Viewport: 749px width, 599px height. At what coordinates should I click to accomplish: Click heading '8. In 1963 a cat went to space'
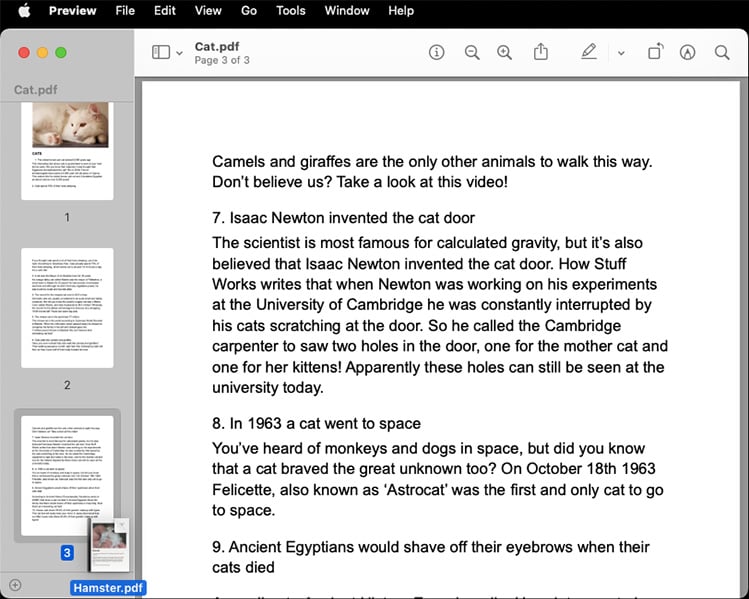(x=316, y=424)
